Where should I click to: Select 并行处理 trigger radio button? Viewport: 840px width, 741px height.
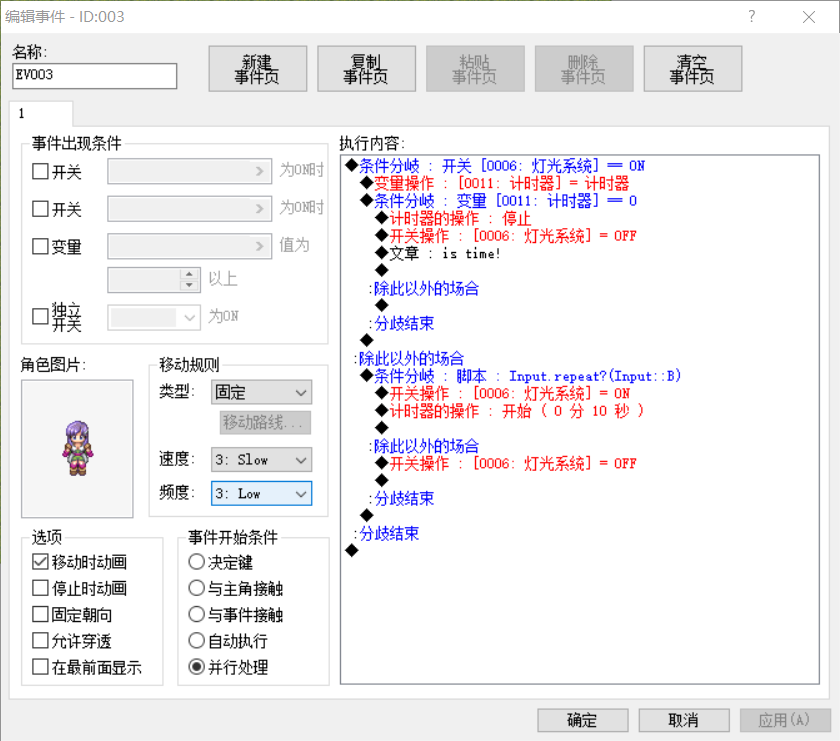[197, 667]
